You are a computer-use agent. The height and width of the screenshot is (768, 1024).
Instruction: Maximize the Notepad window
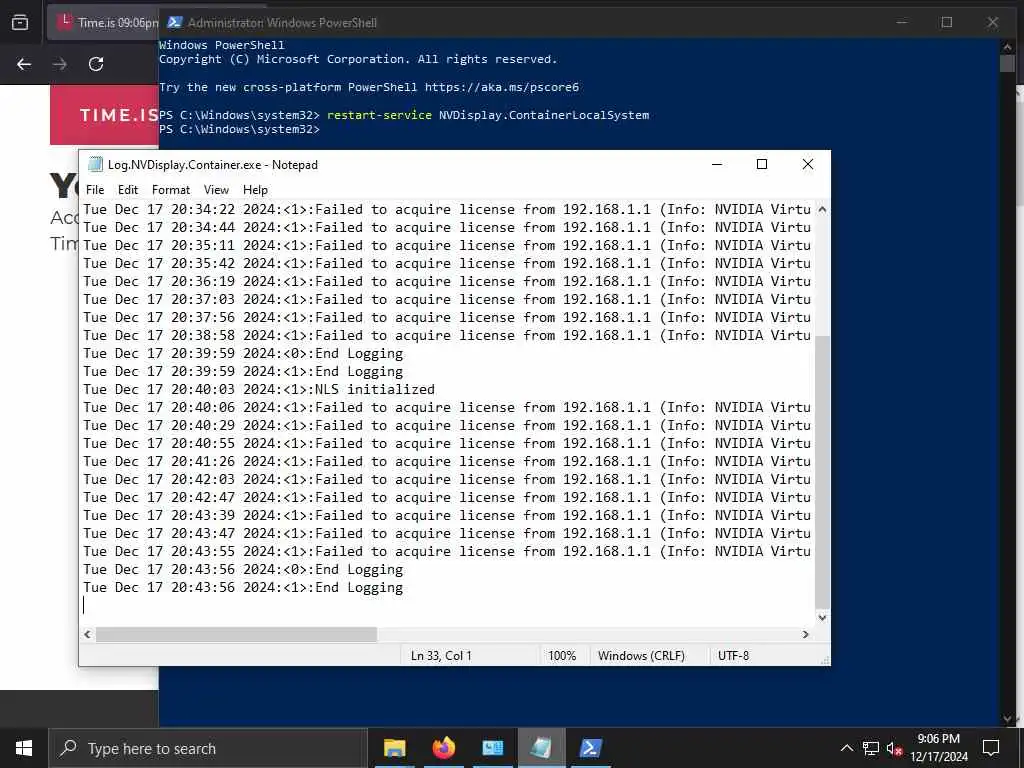[x=761, y=164]
